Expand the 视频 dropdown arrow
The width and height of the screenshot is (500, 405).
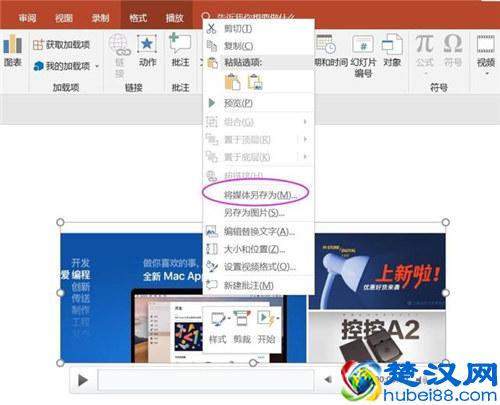pos(486,73)
